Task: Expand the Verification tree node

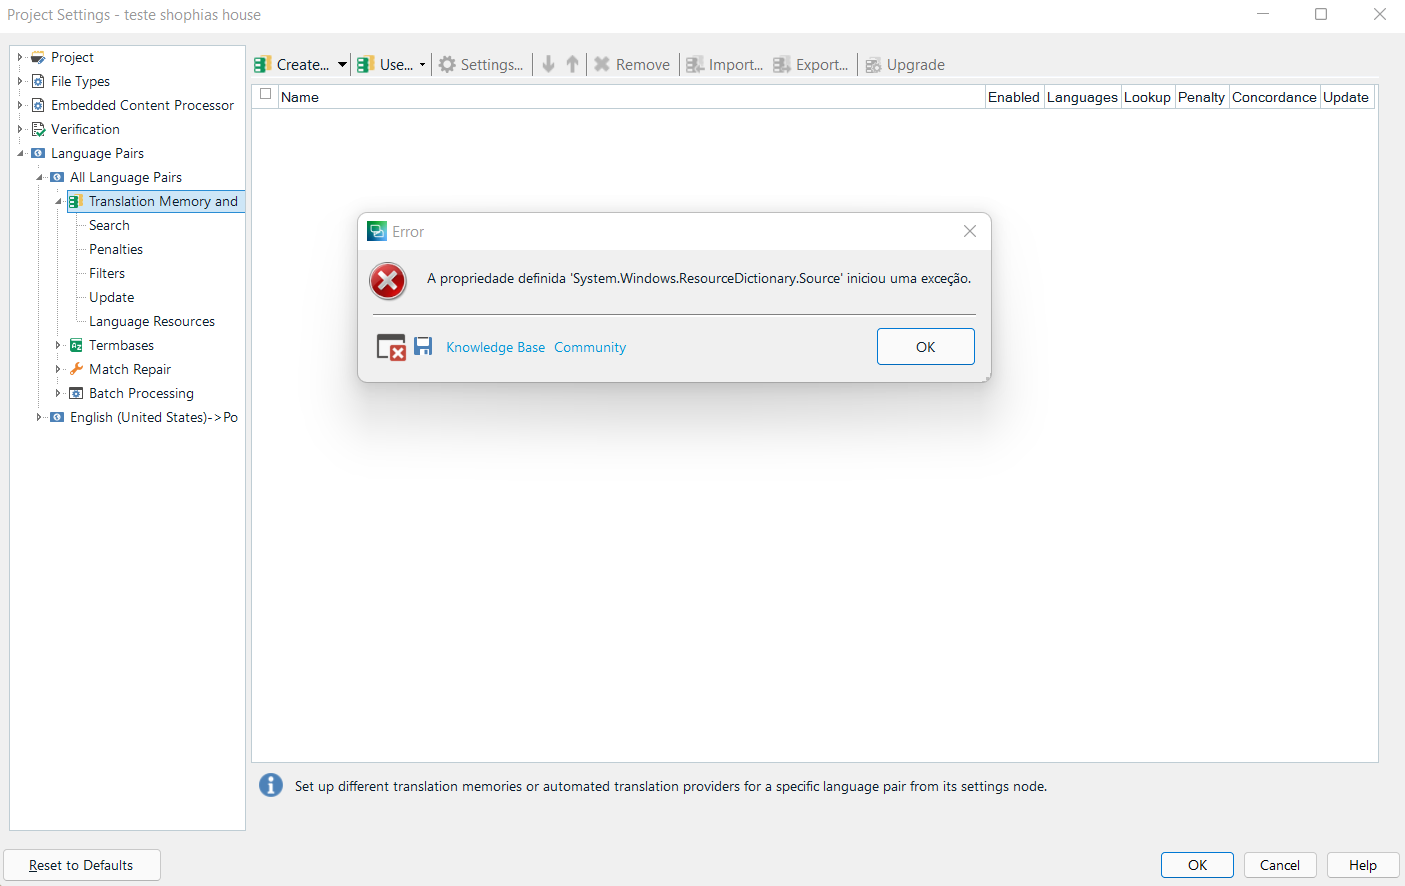Action: [19, 129]
